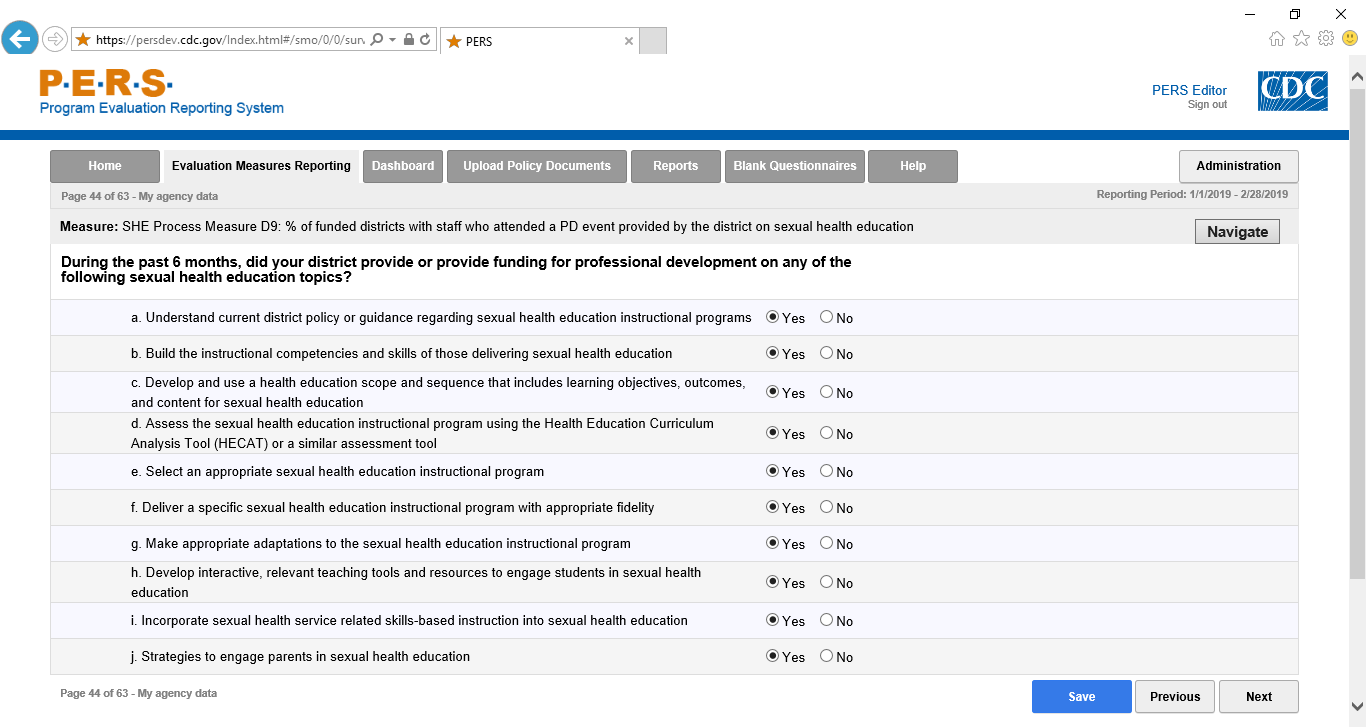The height and width of the screenshot is (727, 1366).
Task: Choose No for item e select program
Action: click(826, 471)
